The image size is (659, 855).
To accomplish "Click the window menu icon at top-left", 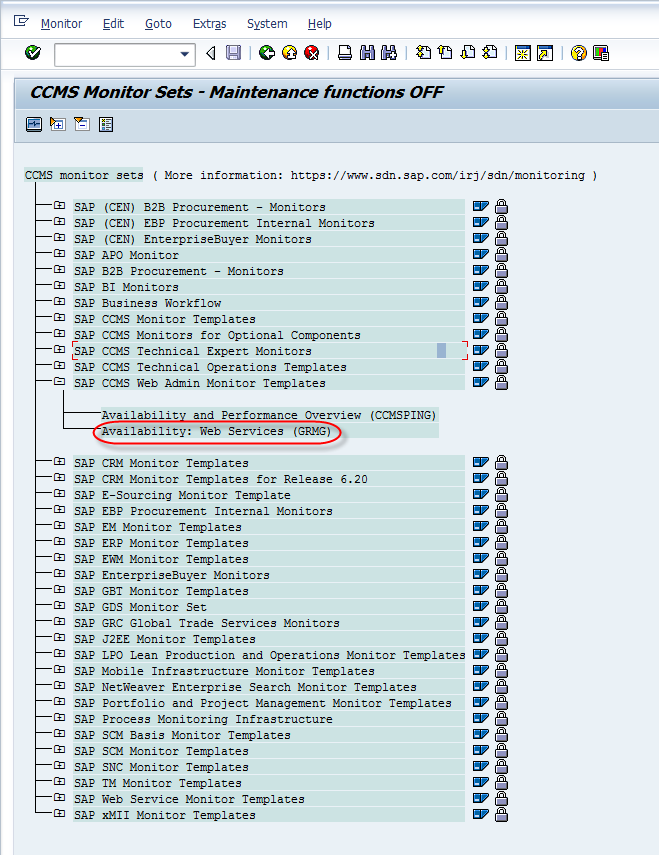I will click(21, 21).
